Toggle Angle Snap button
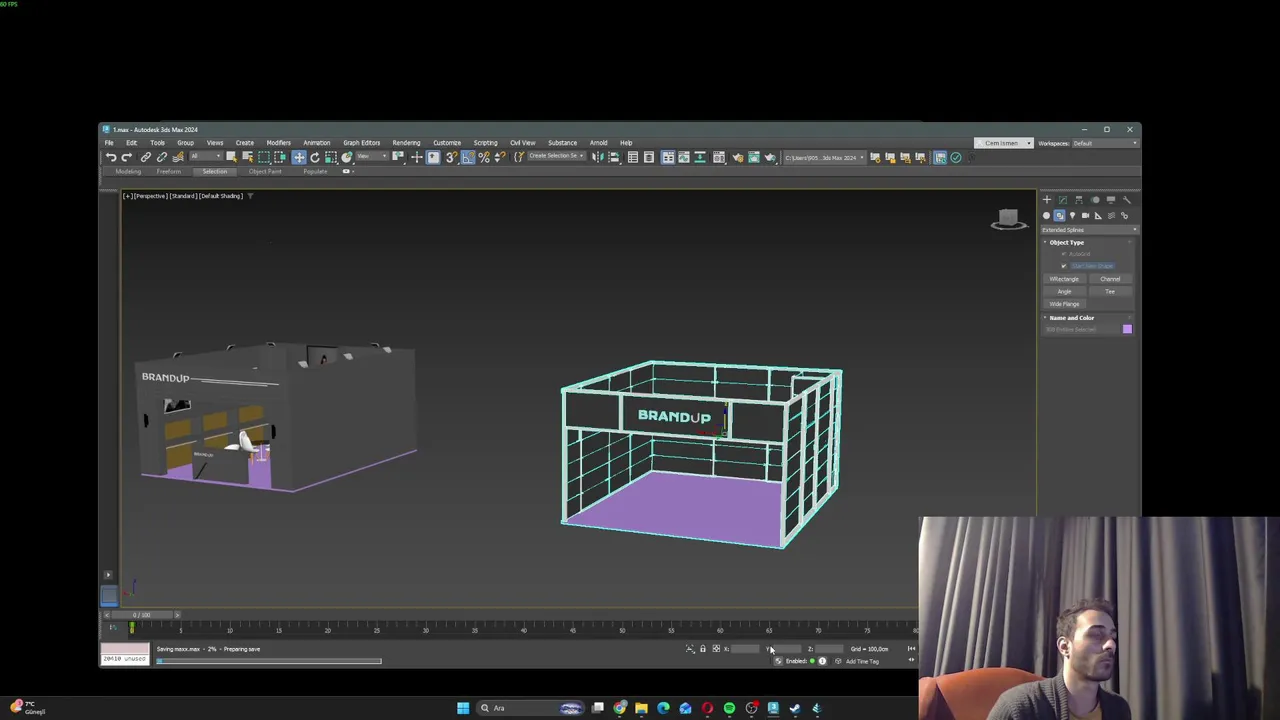Image resolution: width=1280 pixels, height=720 pixels. coord(467,157)
